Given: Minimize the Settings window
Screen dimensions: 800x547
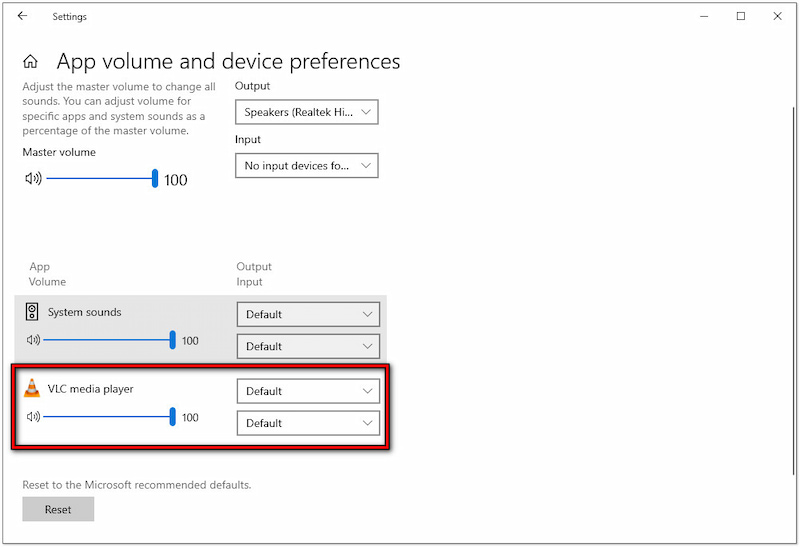Looking at the screenshot, I should tap(695, 16).
